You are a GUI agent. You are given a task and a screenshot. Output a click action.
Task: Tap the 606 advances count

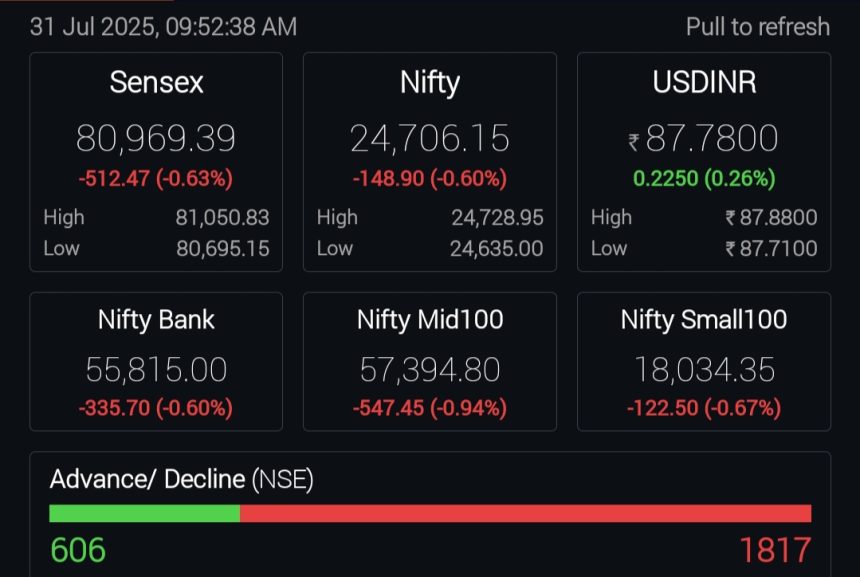click(x=78, y=550)
